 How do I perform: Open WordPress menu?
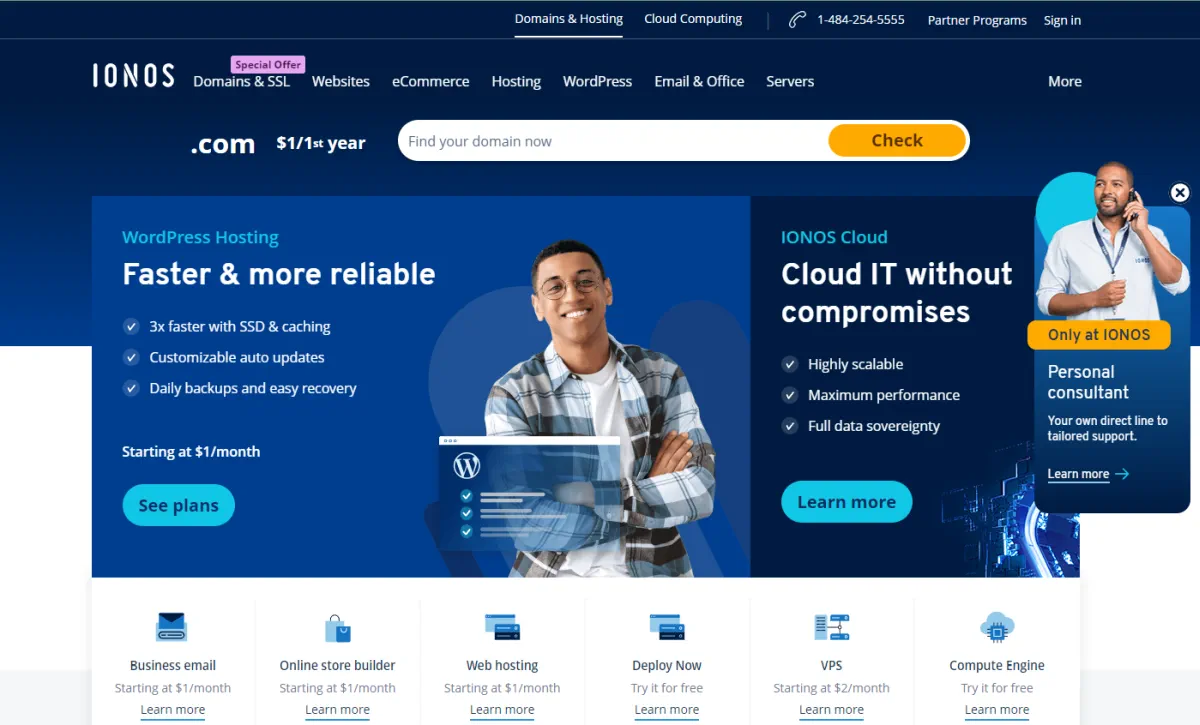click(597, 81)
